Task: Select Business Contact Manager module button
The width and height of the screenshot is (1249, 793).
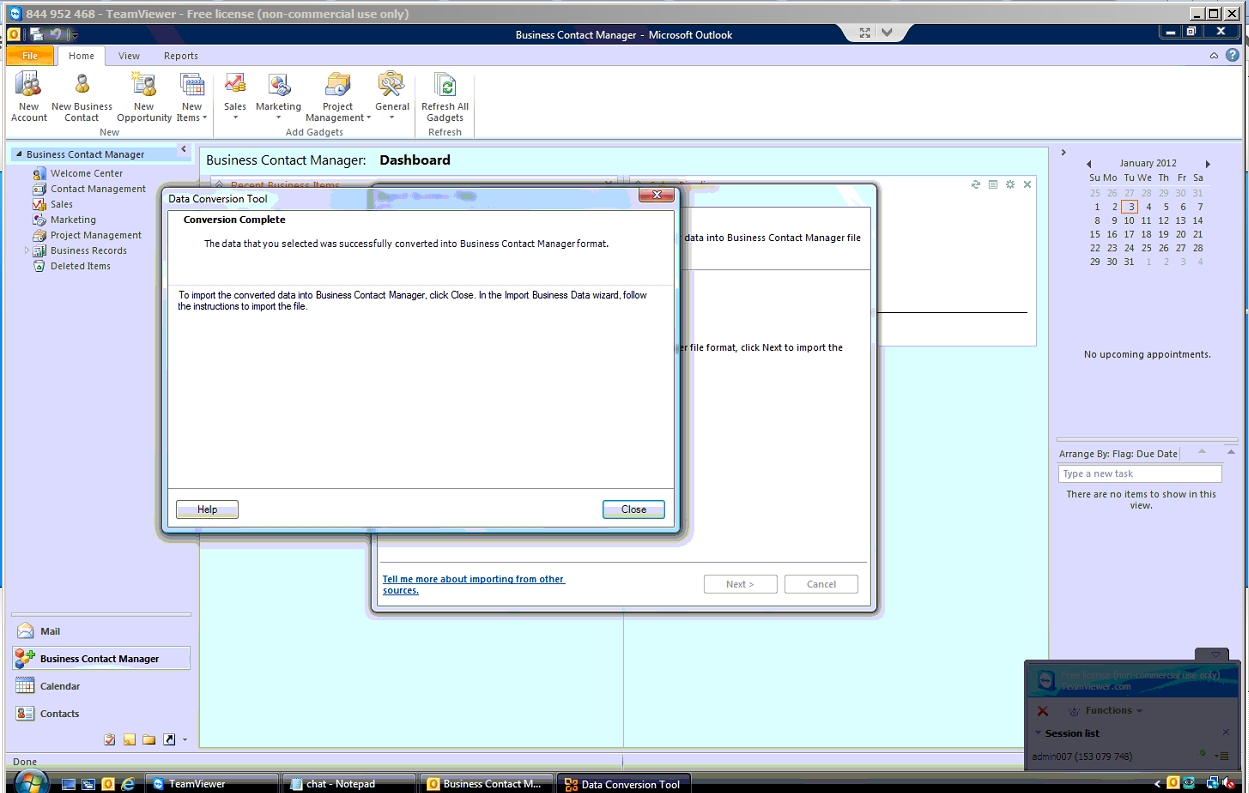Action: (100, 658)
